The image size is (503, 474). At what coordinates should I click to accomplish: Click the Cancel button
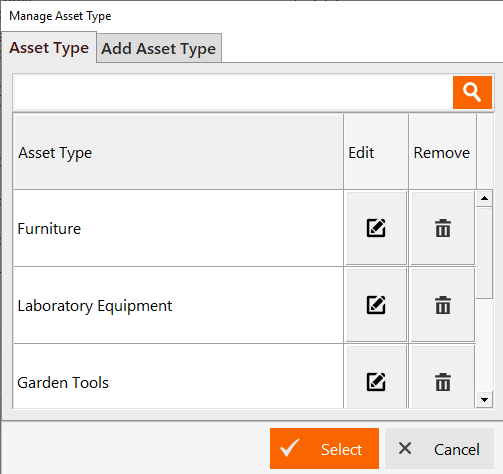(439, 449)
